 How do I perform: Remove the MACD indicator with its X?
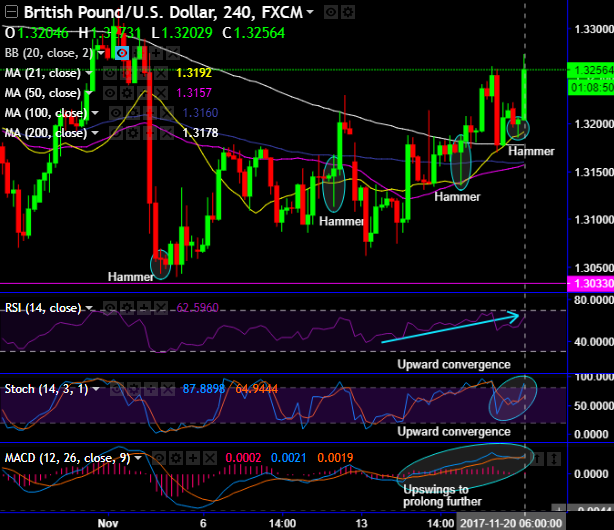(x=210, y=458)
